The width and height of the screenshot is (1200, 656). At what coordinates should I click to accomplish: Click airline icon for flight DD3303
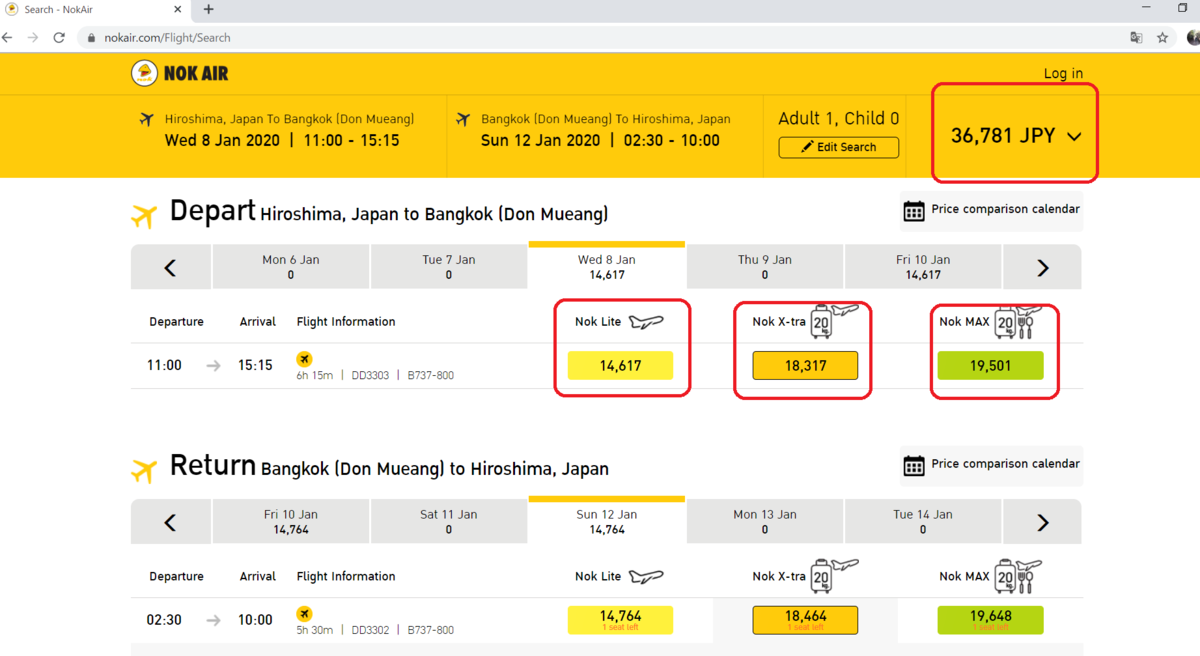[x=304, y=359]
